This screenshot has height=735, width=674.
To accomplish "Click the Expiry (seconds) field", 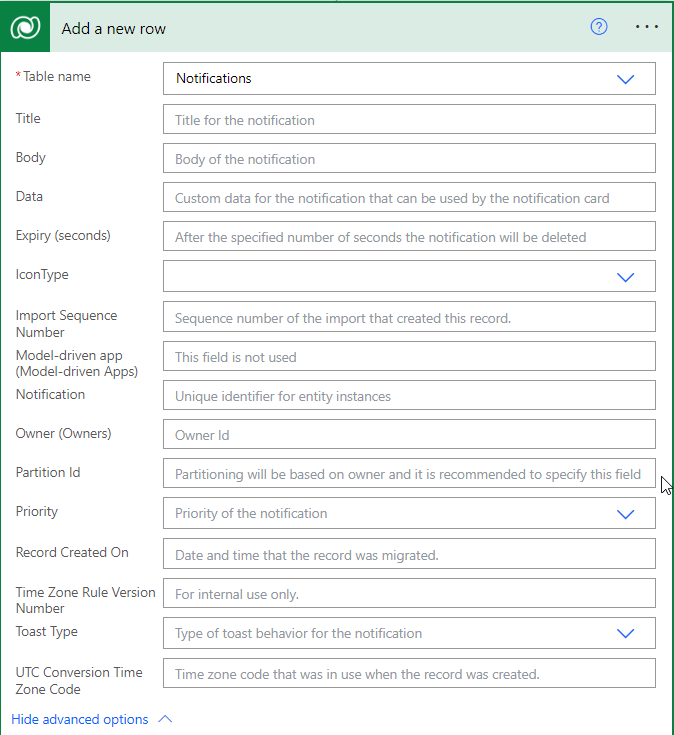I will click(x=409, y=237).
